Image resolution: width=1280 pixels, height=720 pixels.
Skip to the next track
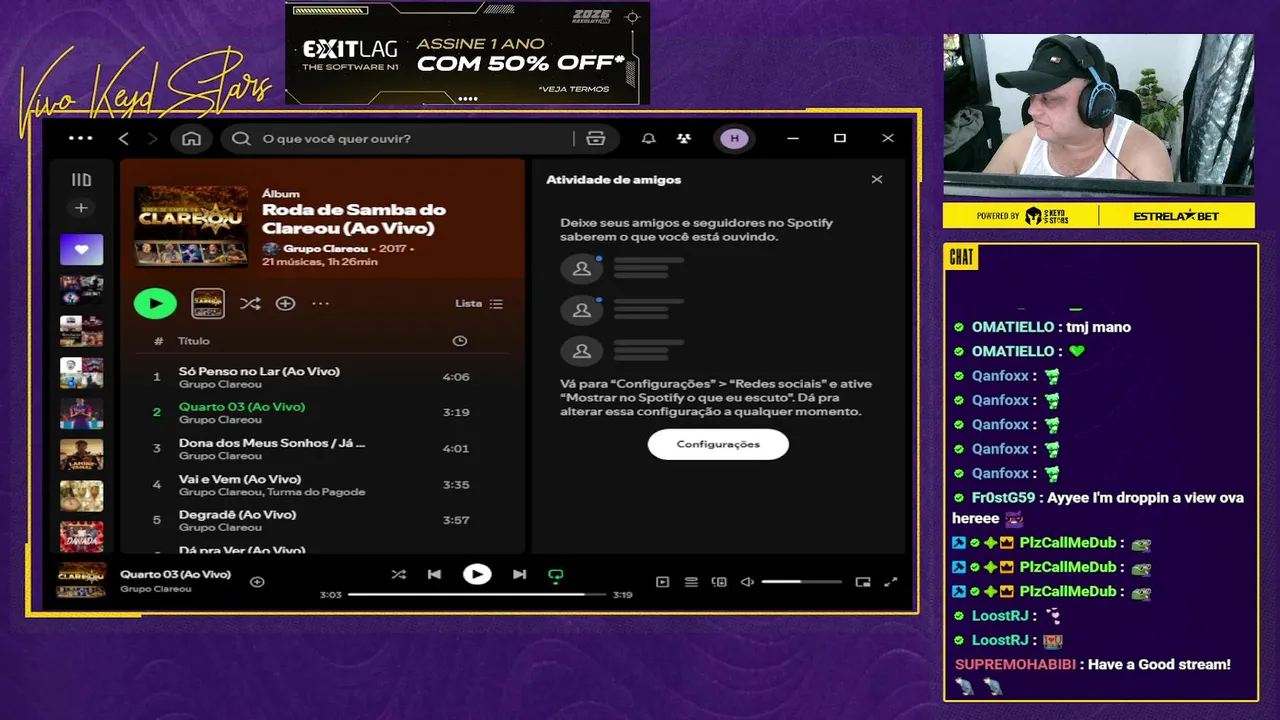point(519,574)
